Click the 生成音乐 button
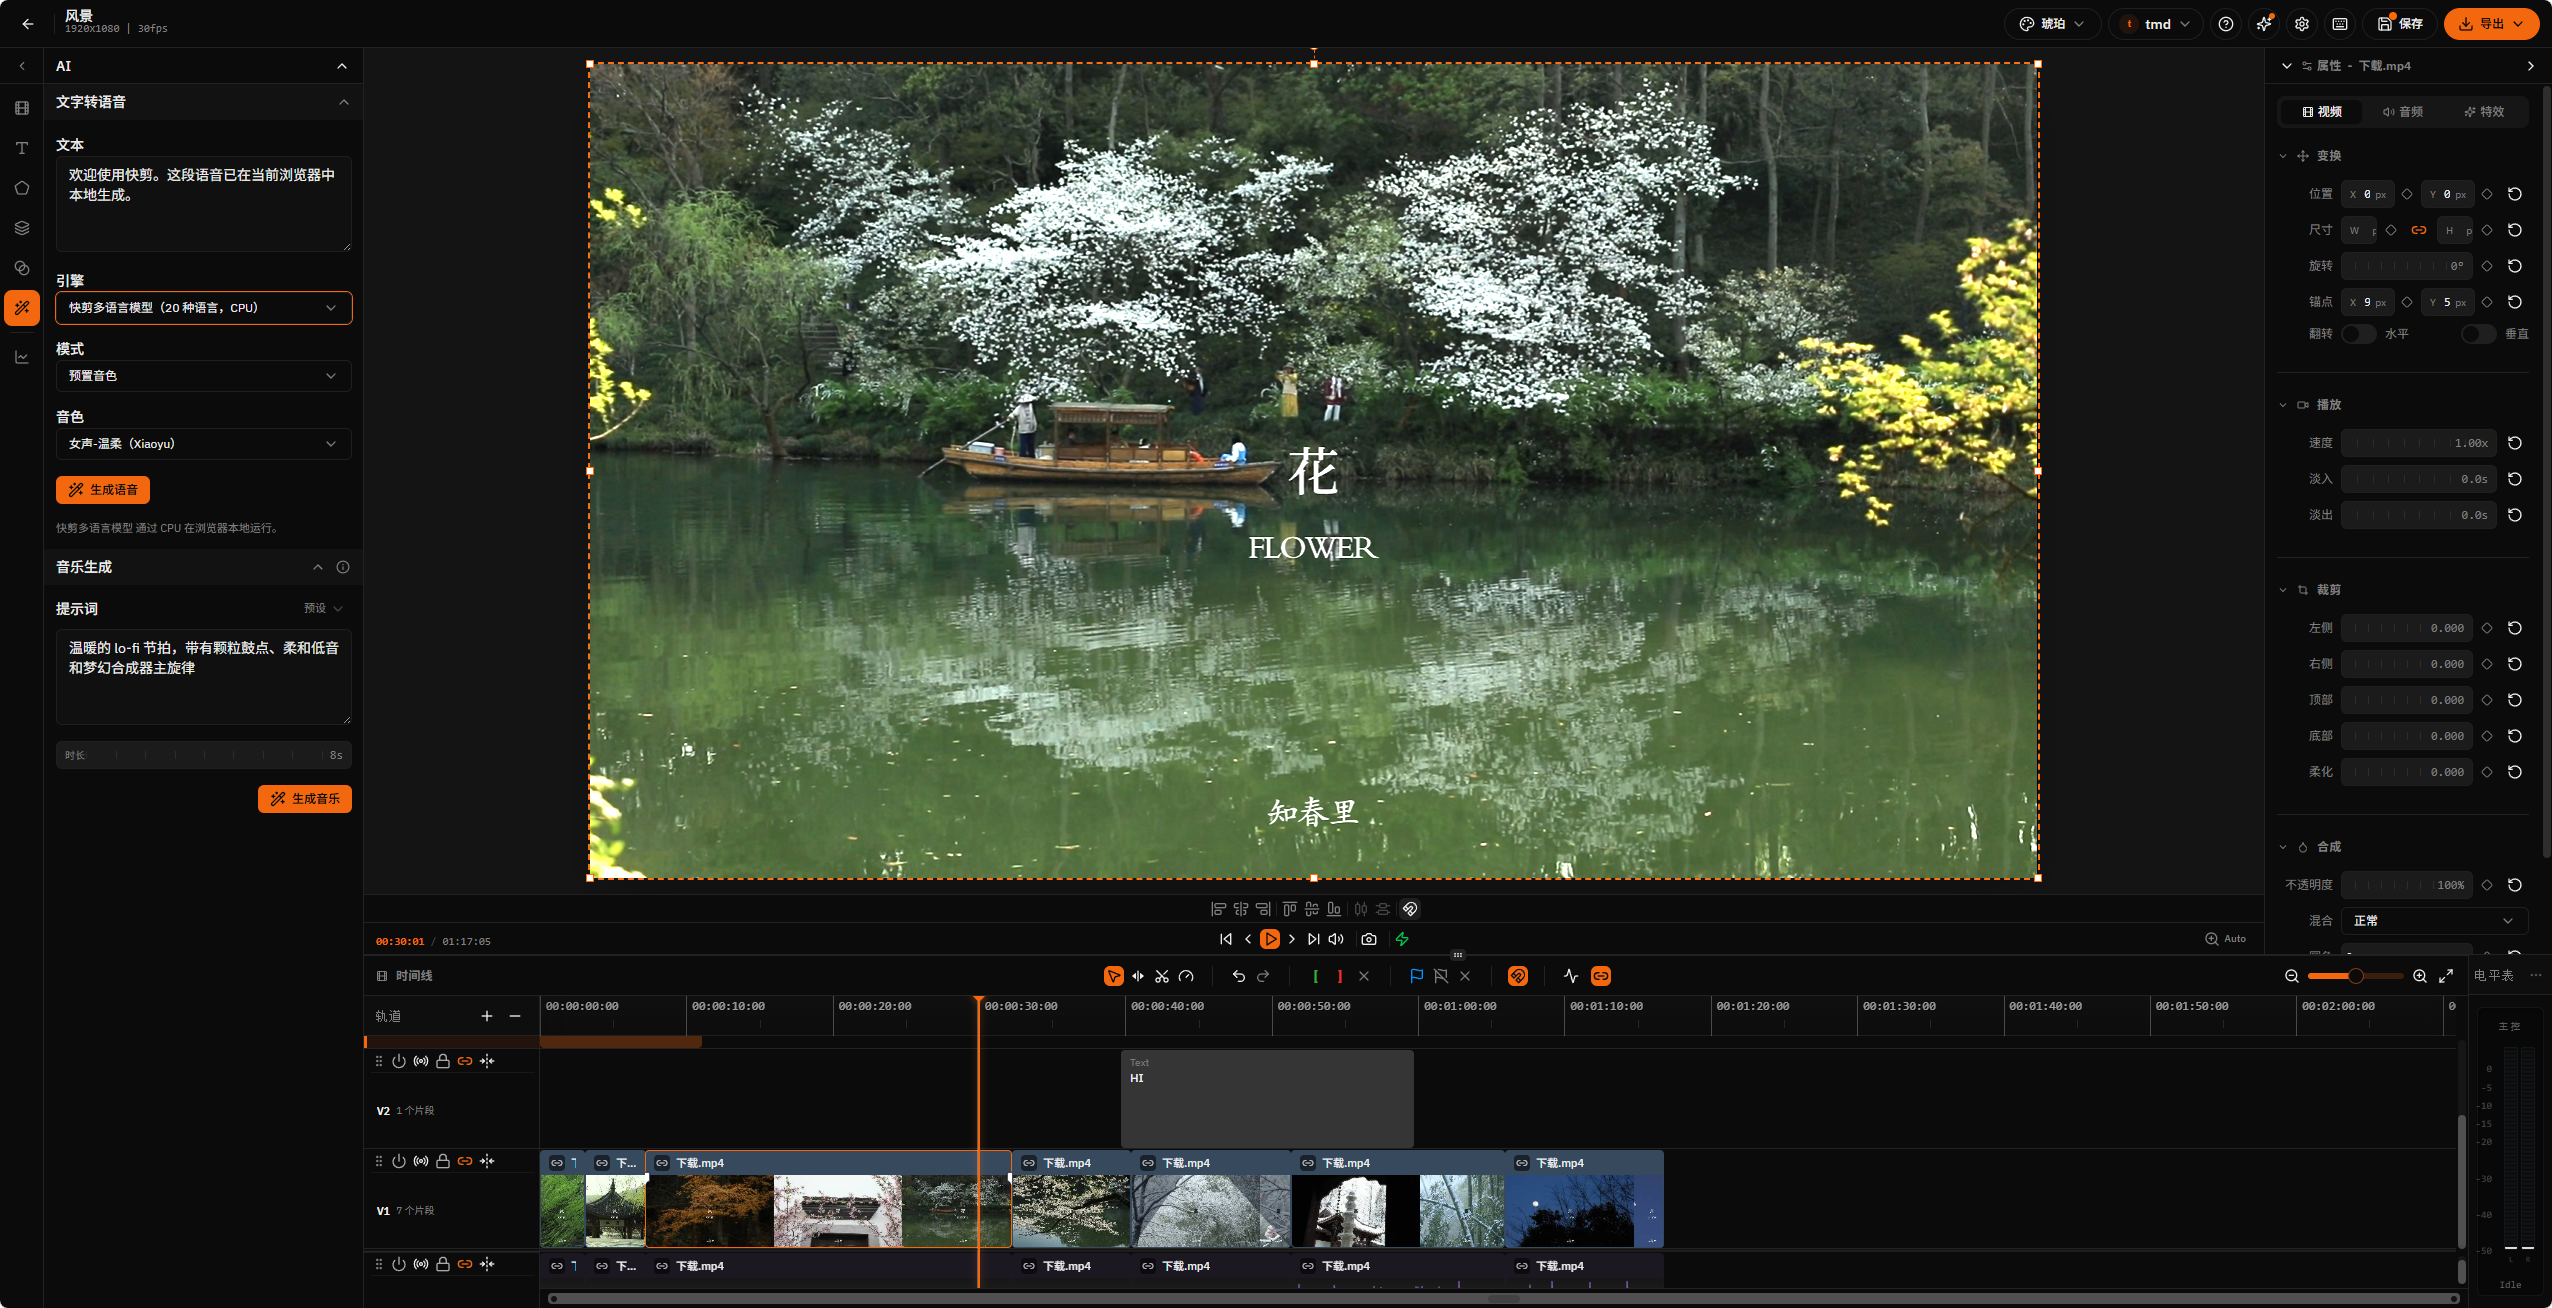Screen dimensions: 2552x1308 coord(305,799)
